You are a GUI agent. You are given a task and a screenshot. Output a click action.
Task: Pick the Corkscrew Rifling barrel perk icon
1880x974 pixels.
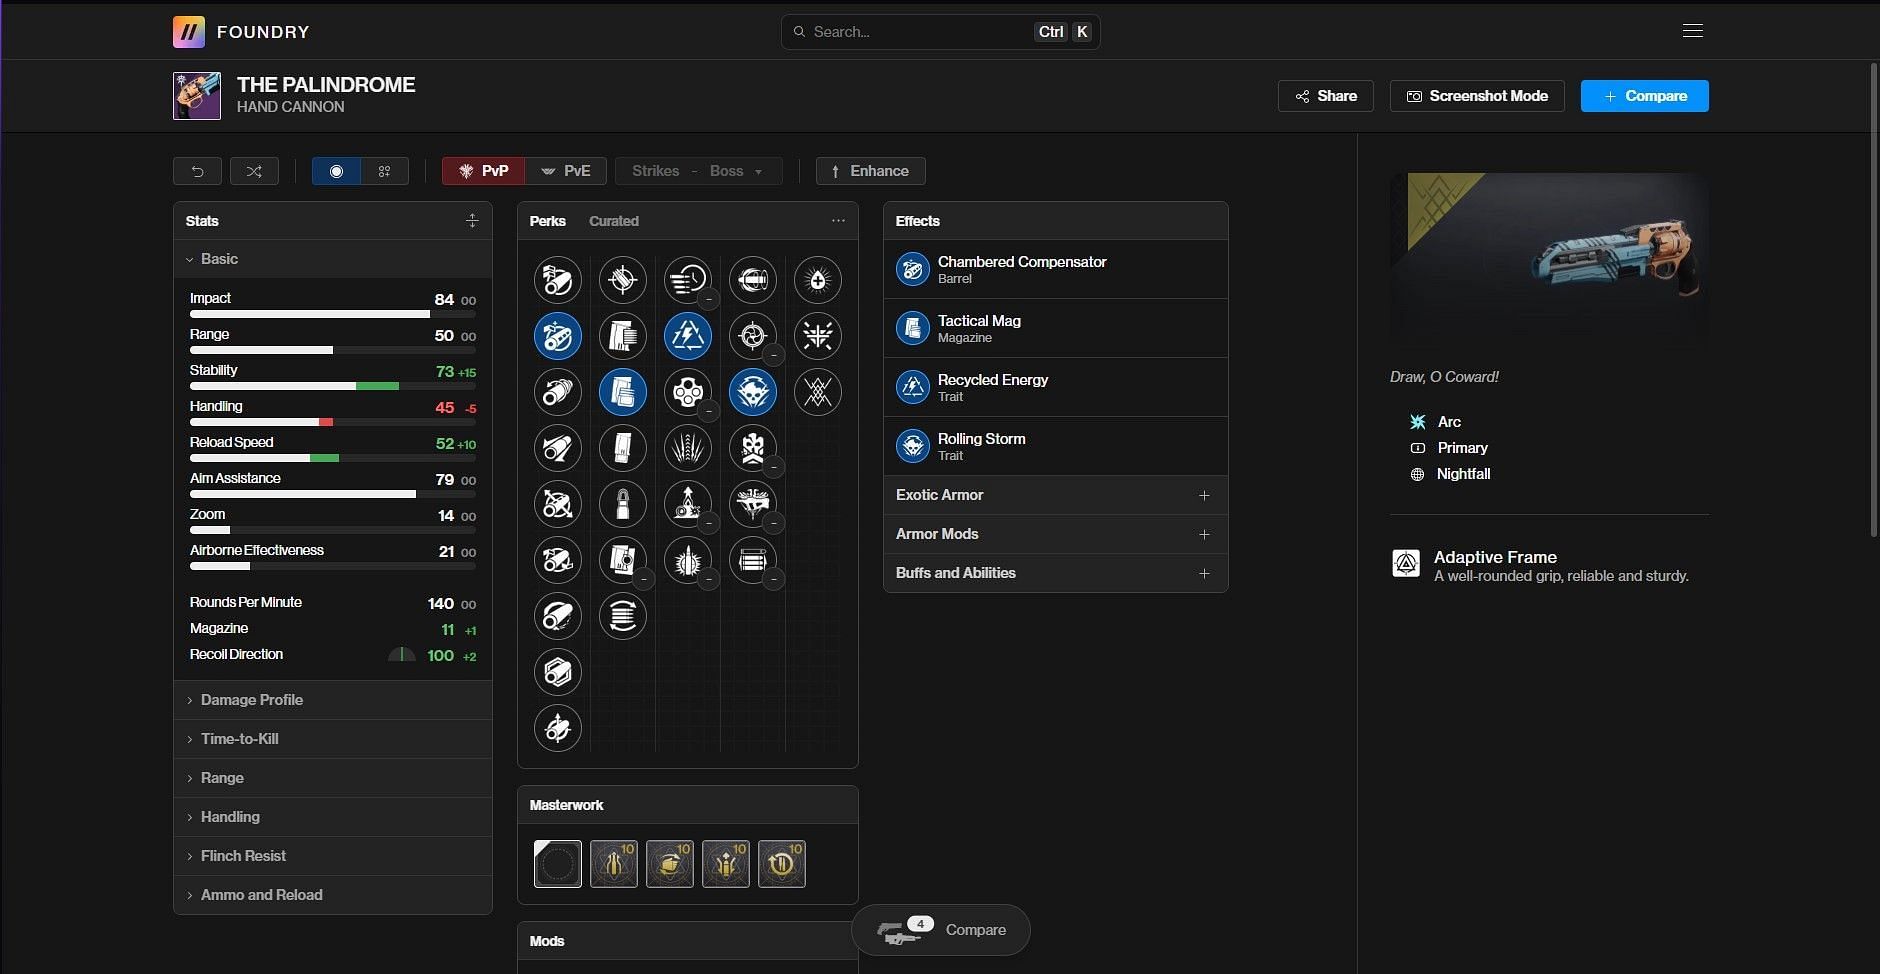coord(557,392)
